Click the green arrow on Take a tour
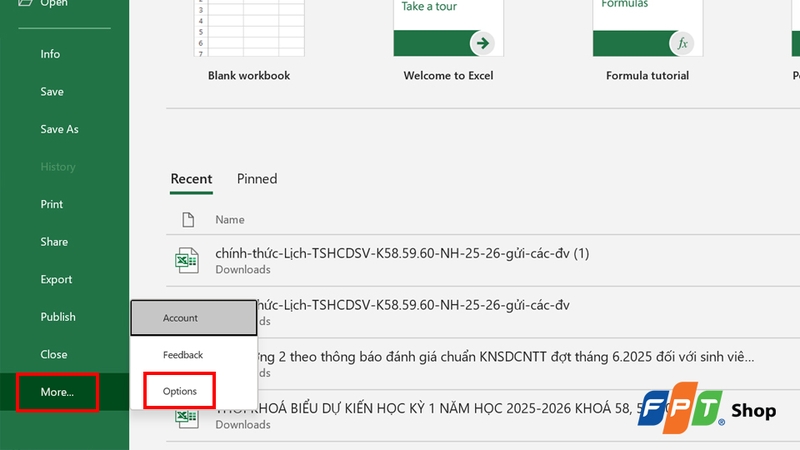Image resolution: width=800 pixels, height=450 pixels. 482,43
